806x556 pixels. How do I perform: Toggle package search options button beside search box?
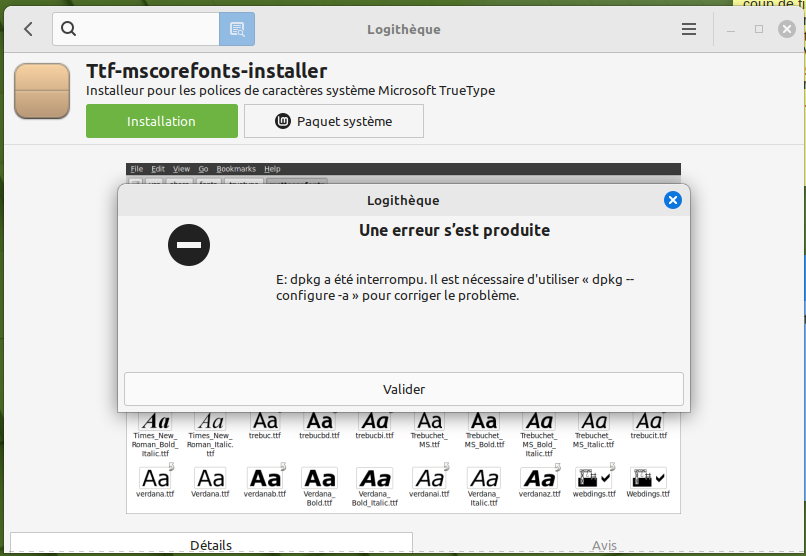pos(237,29)
